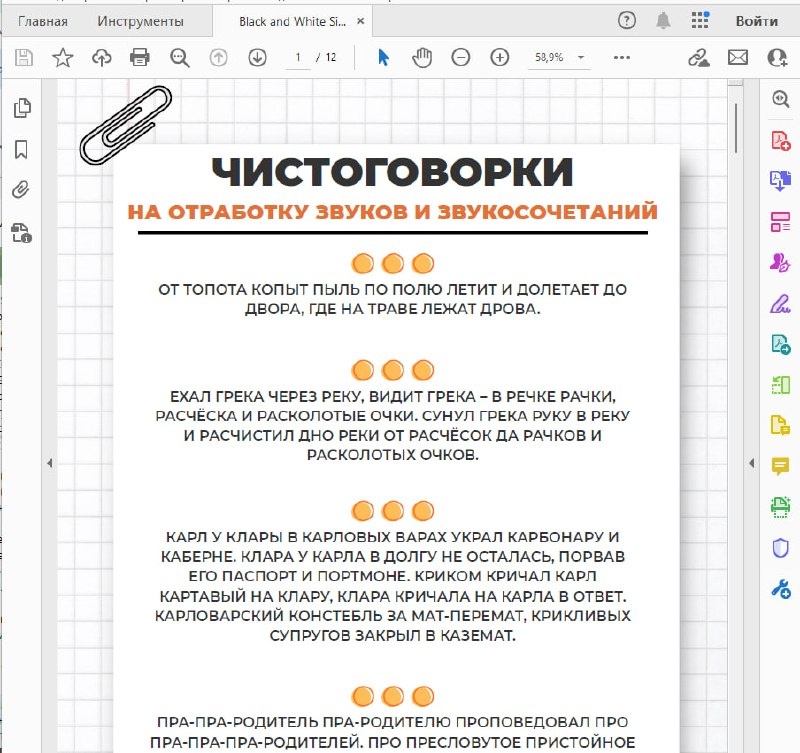Go to next page arrow down

tap(258, 57)
